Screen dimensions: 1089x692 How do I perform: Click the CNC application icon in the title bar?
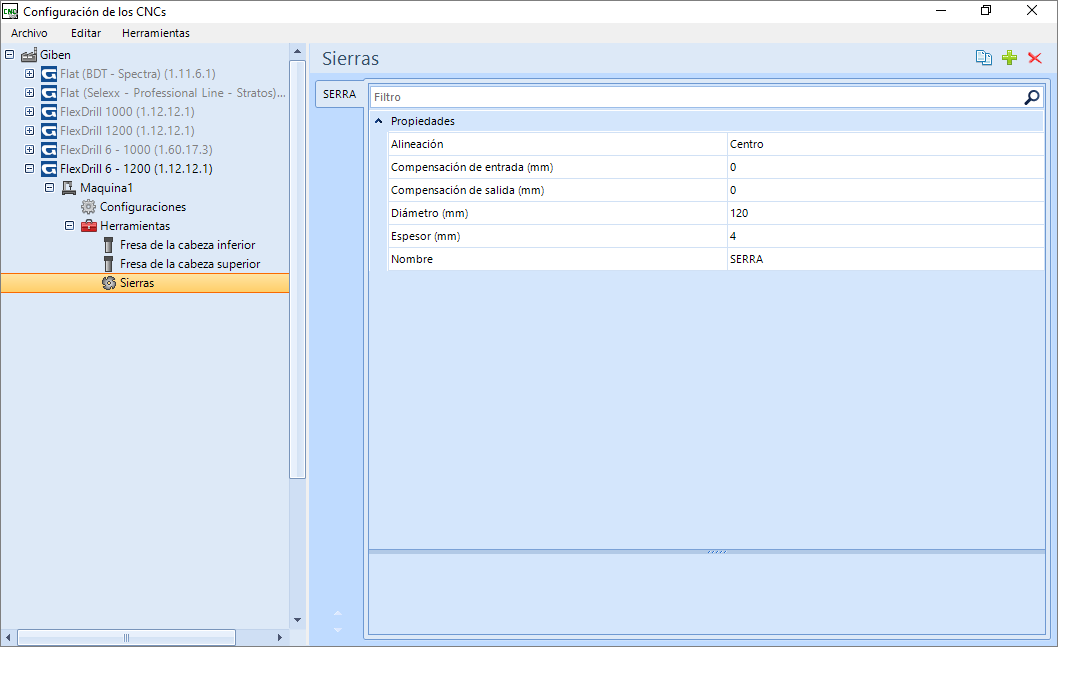pyautogui.click(x=10, y=11)
